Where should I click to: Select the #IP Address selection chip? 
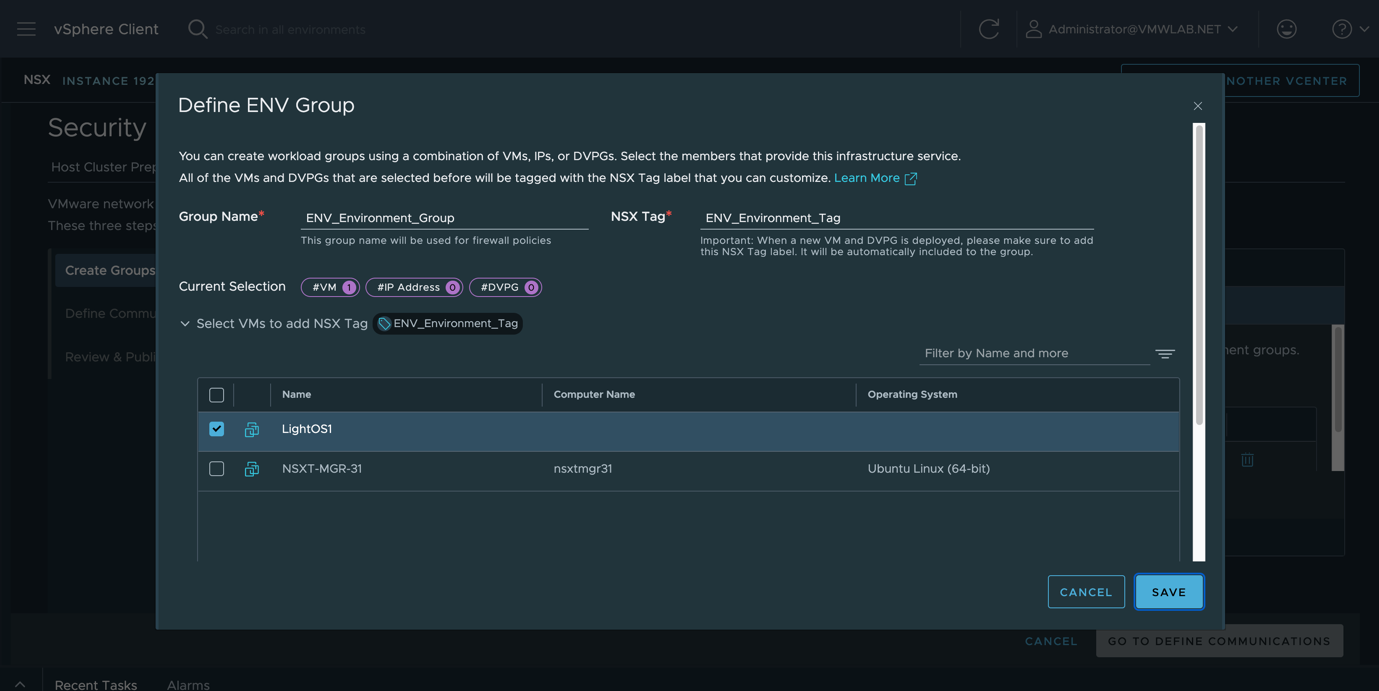click(x=414, y=287)
